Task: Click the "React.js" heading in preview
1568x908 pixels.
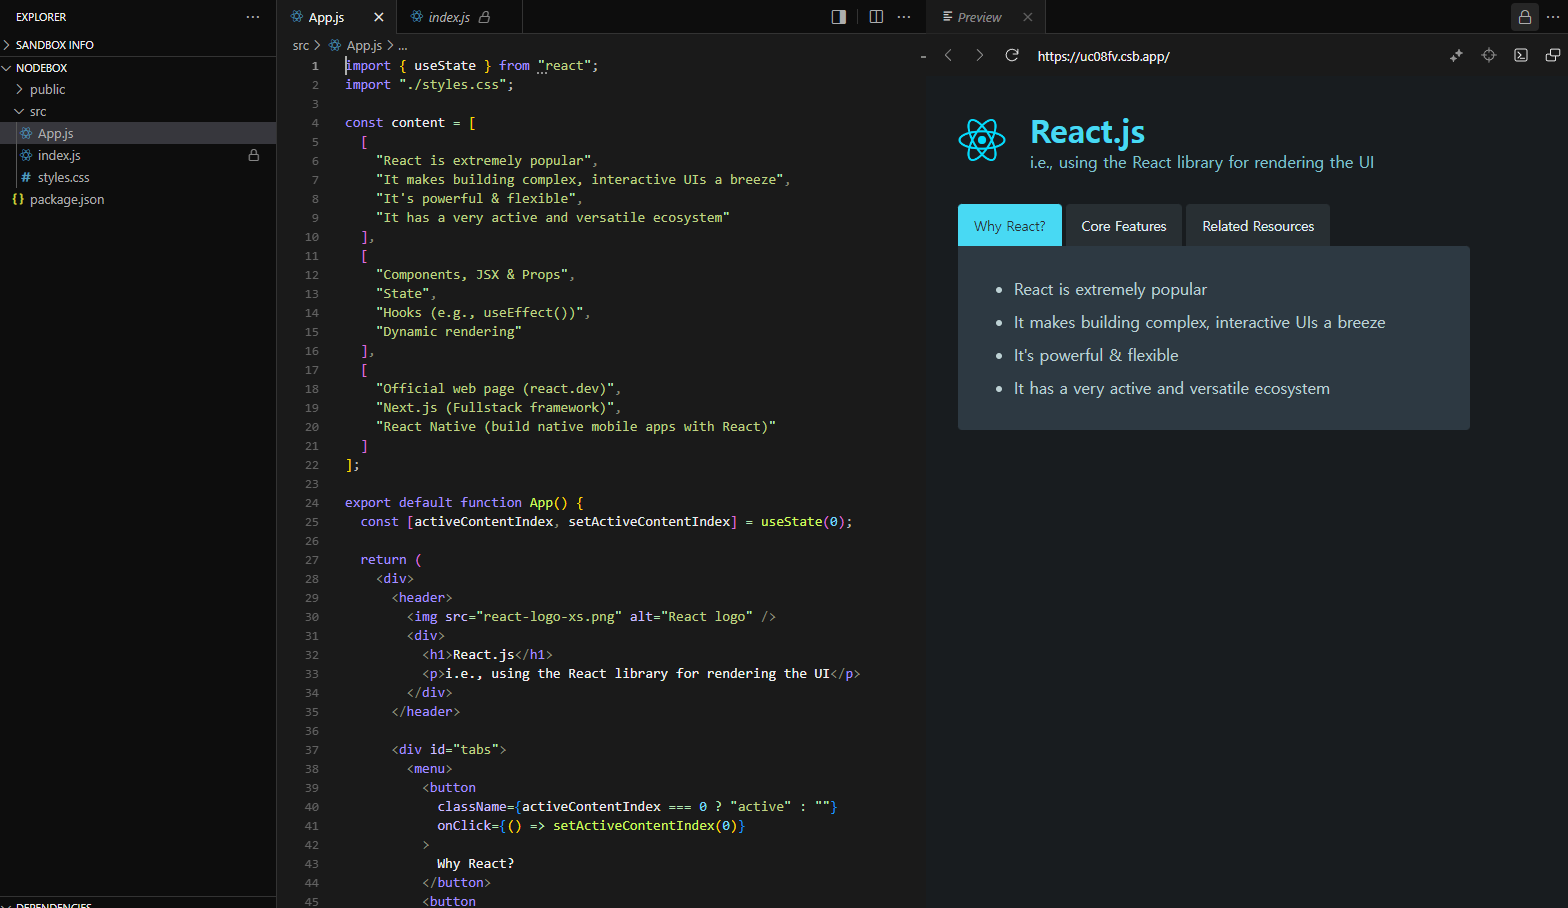Action: (x=1088, y=132)
